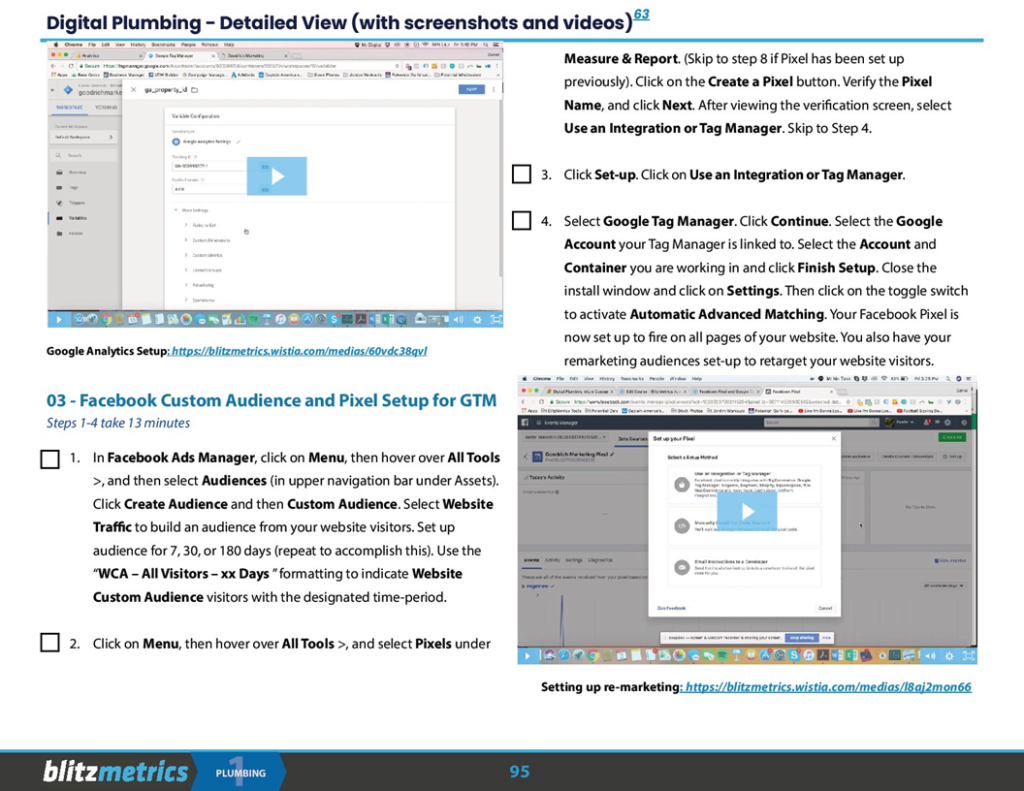Click the green Create Ad button
This screenshot has width=1024, height=791.
tap(952, 436)
